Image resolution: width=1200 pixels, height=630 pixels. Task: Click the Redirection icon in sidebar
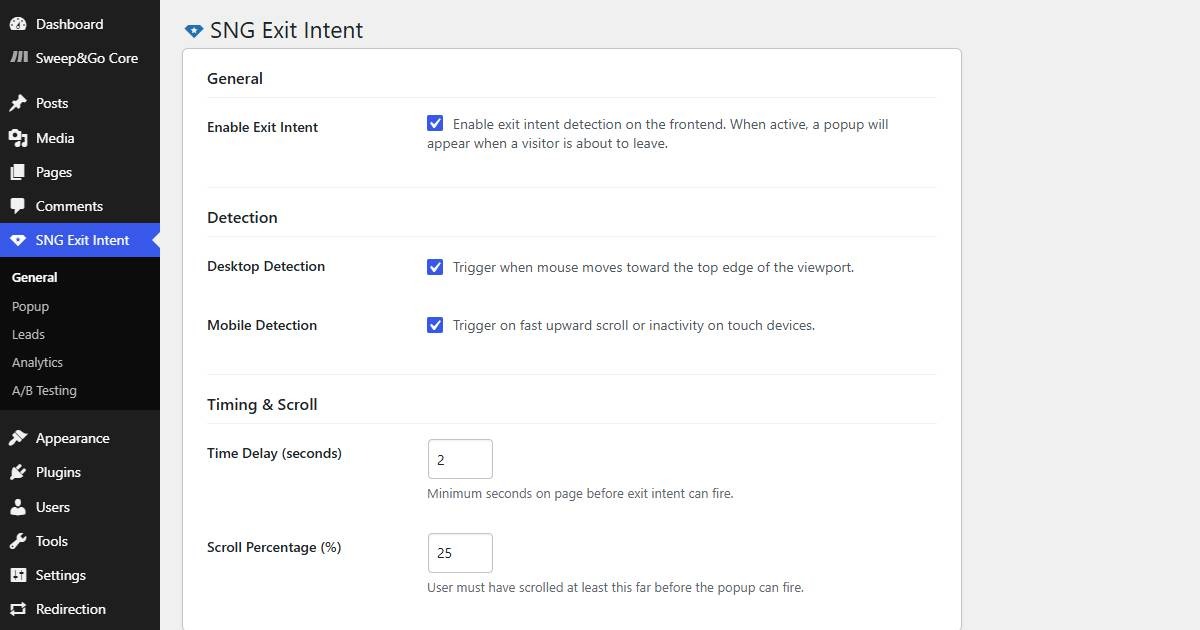pyautogui.click(x=18, y=609)
